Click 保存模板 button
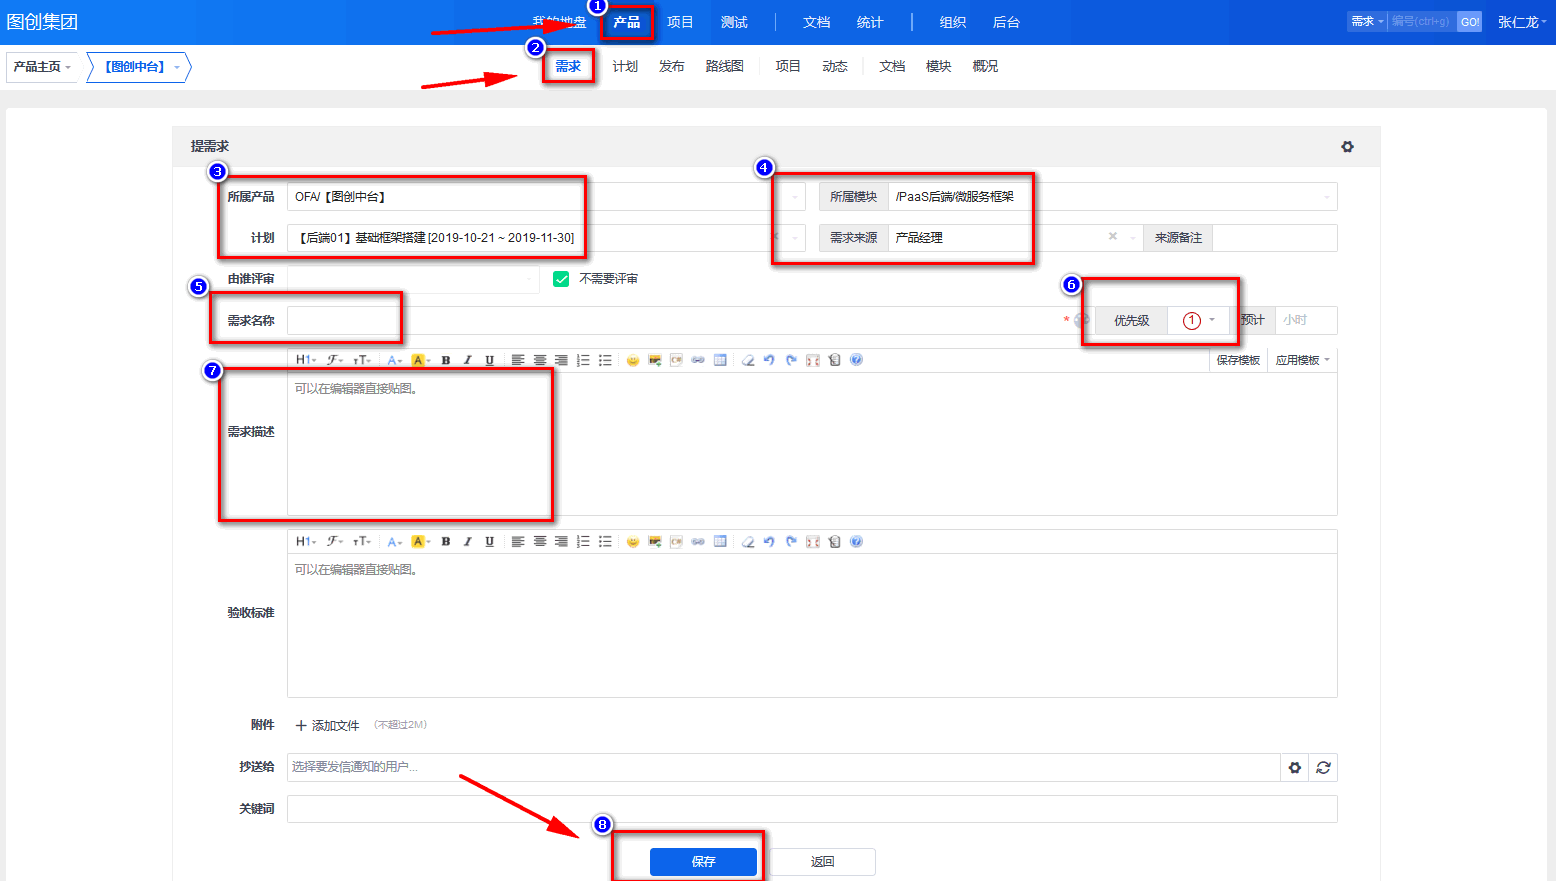The width and height of the screenshot is (1556, 881). point(1238,360)
